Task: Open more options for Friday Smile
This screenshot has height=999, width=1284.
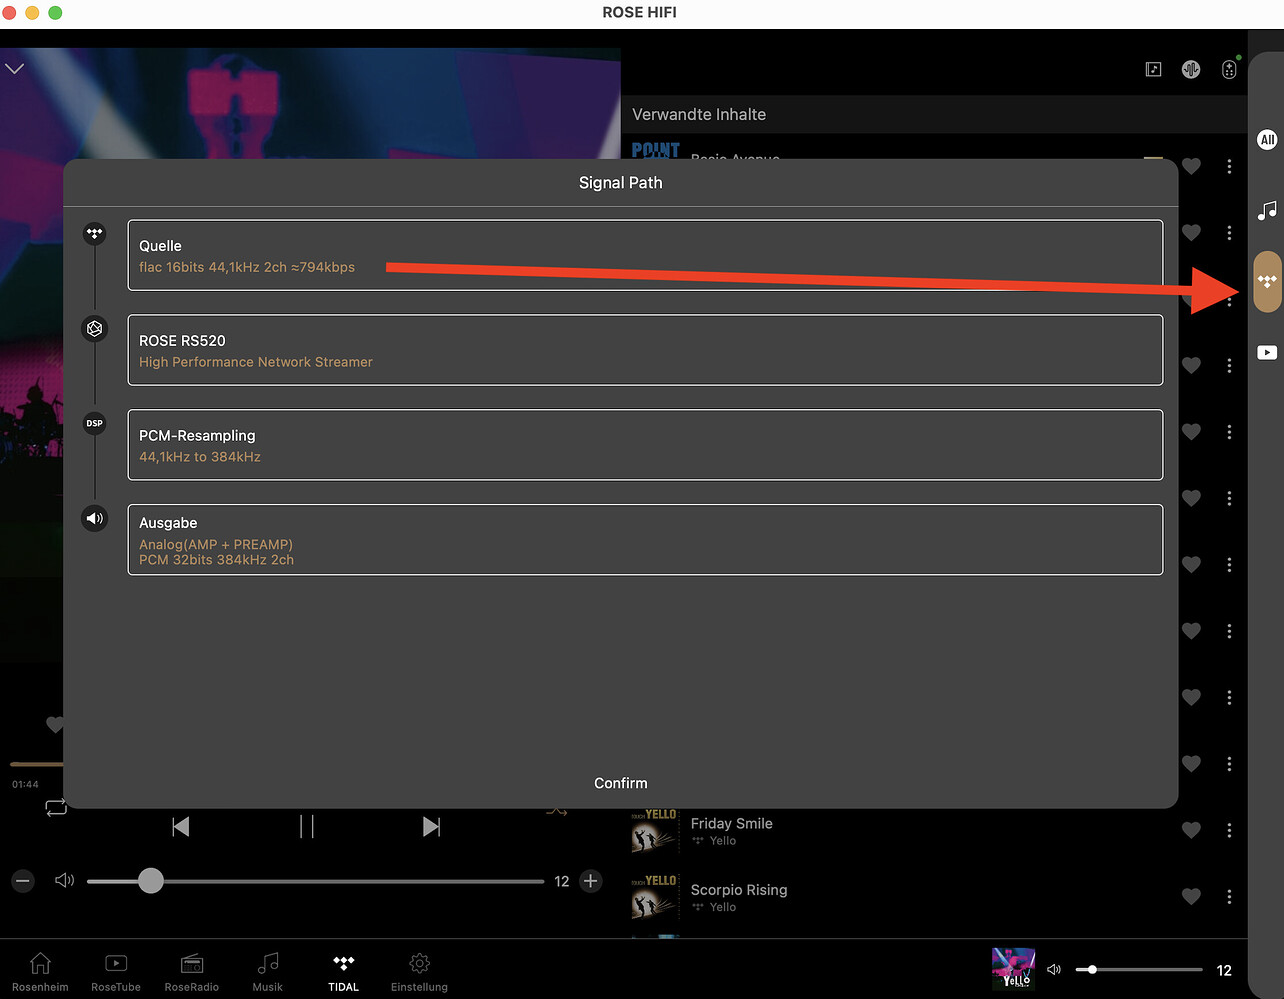Action: tap(1229, 830)
